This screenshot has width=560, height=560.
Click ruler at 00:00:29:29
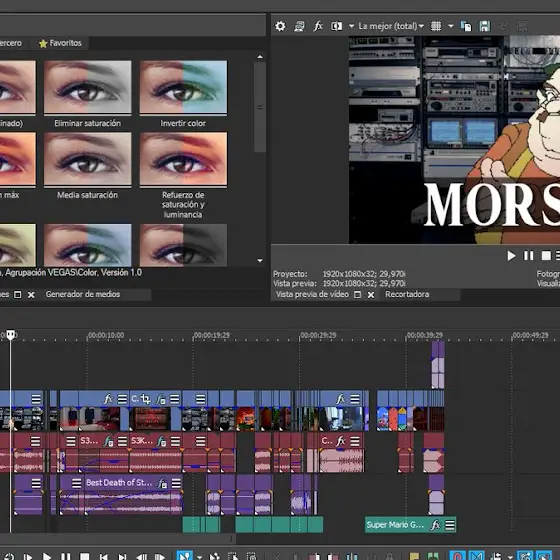(318, 335)
